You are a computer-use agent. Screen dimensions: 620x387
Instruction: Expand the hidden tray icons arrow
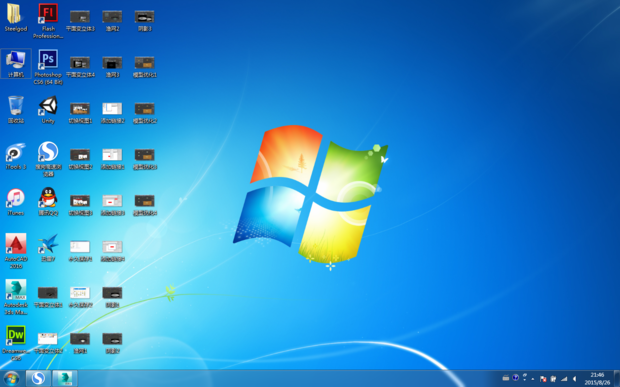[x=533, y=379]
